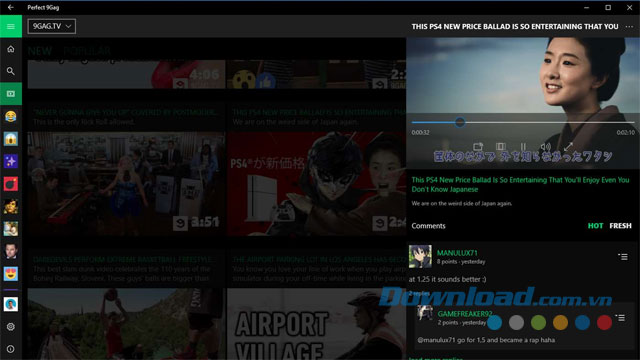The image size is (640, 360).
Task: Click the video progress slider knob
Action: coord(460,122)
